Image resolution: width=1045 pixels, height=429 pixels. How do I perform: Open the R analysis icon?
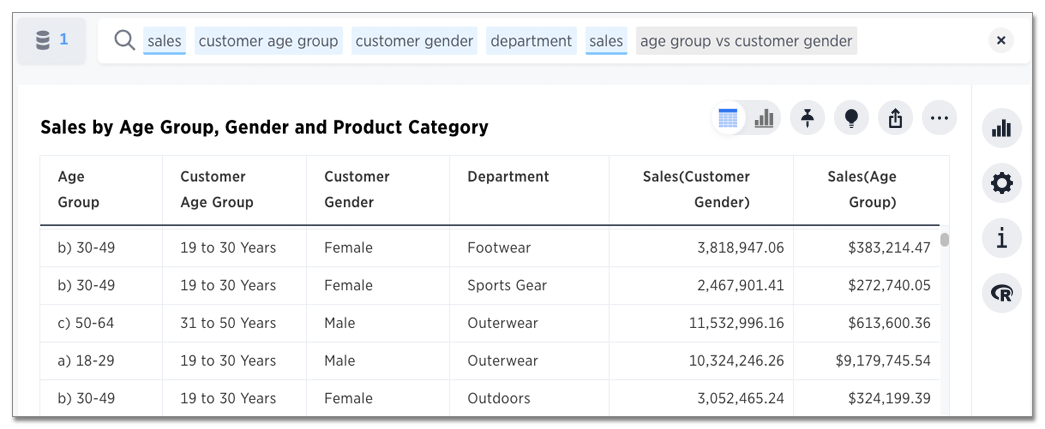[1001, 293]
